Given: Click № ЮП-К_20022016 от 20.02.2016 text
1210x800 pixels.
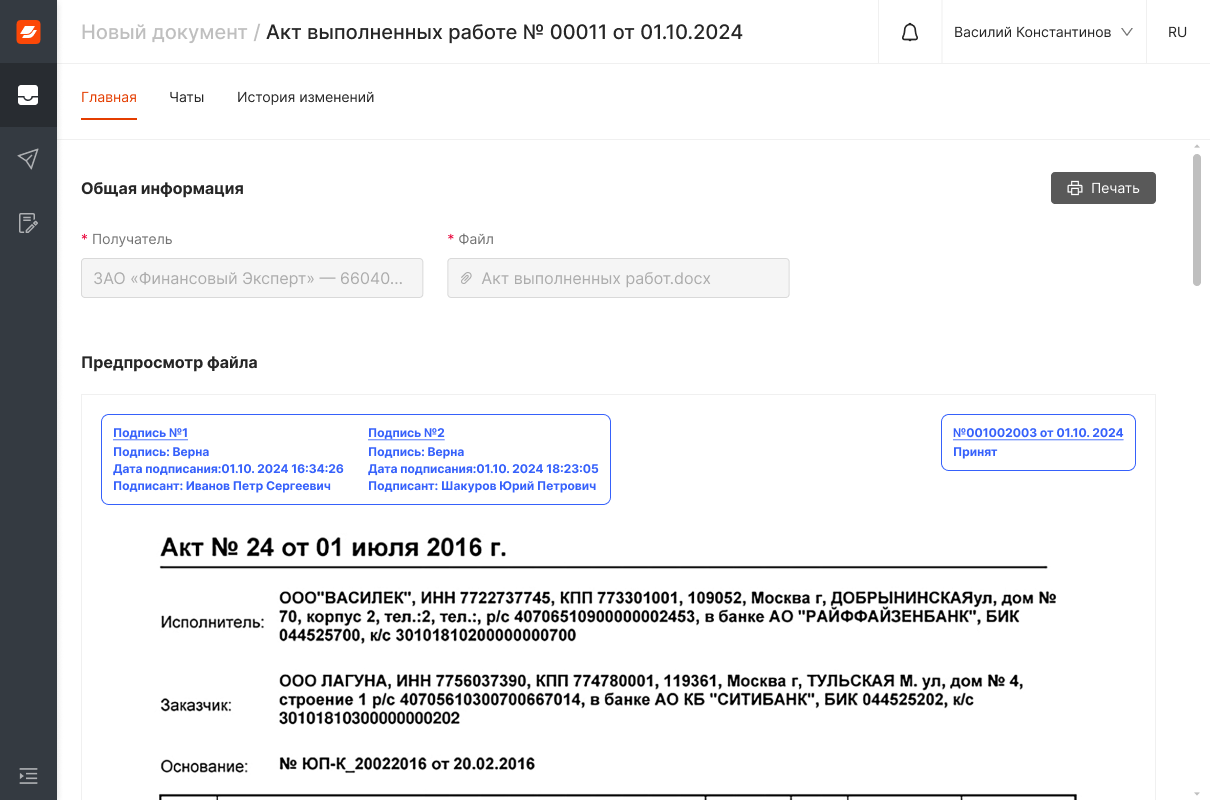Looking at the screenshot, I should [407, 764].
